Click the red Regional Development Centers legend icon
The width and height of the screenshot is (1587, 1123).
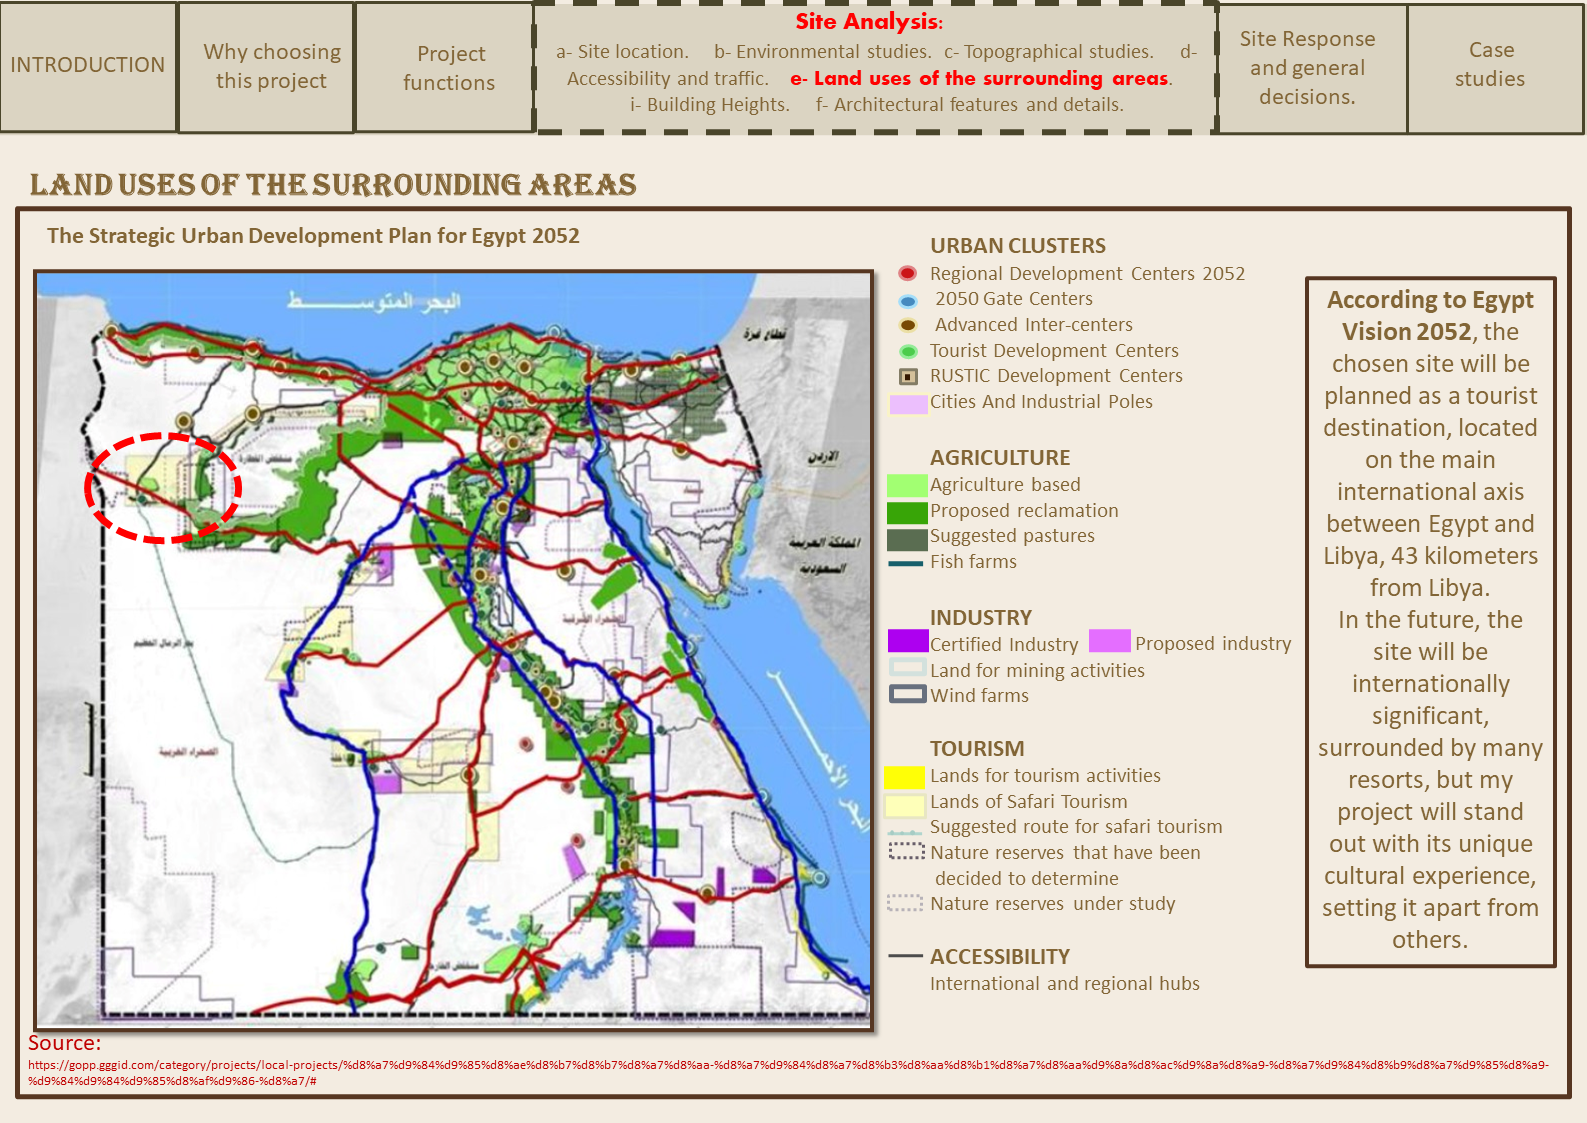pyautogui.click(x=907, y=273)
